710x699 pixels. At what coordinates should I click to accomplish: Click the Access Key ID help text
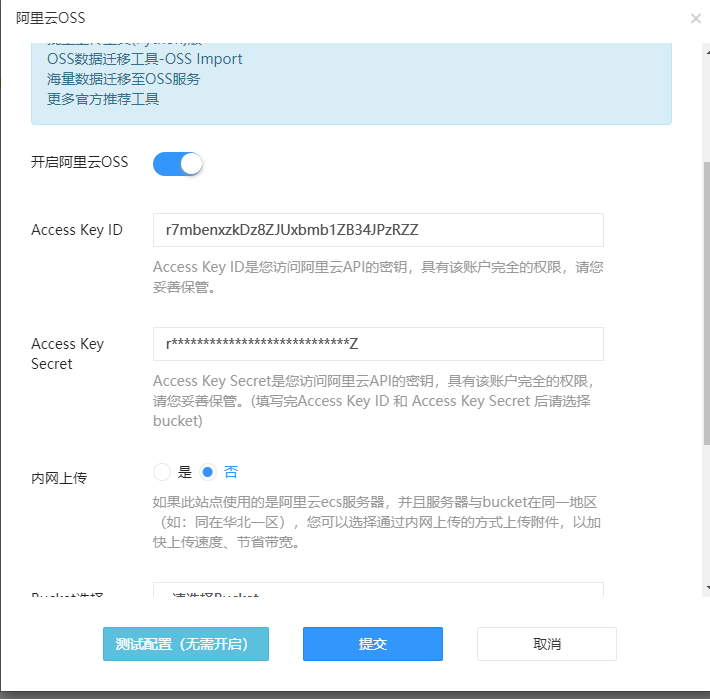(x=378, y=277)
